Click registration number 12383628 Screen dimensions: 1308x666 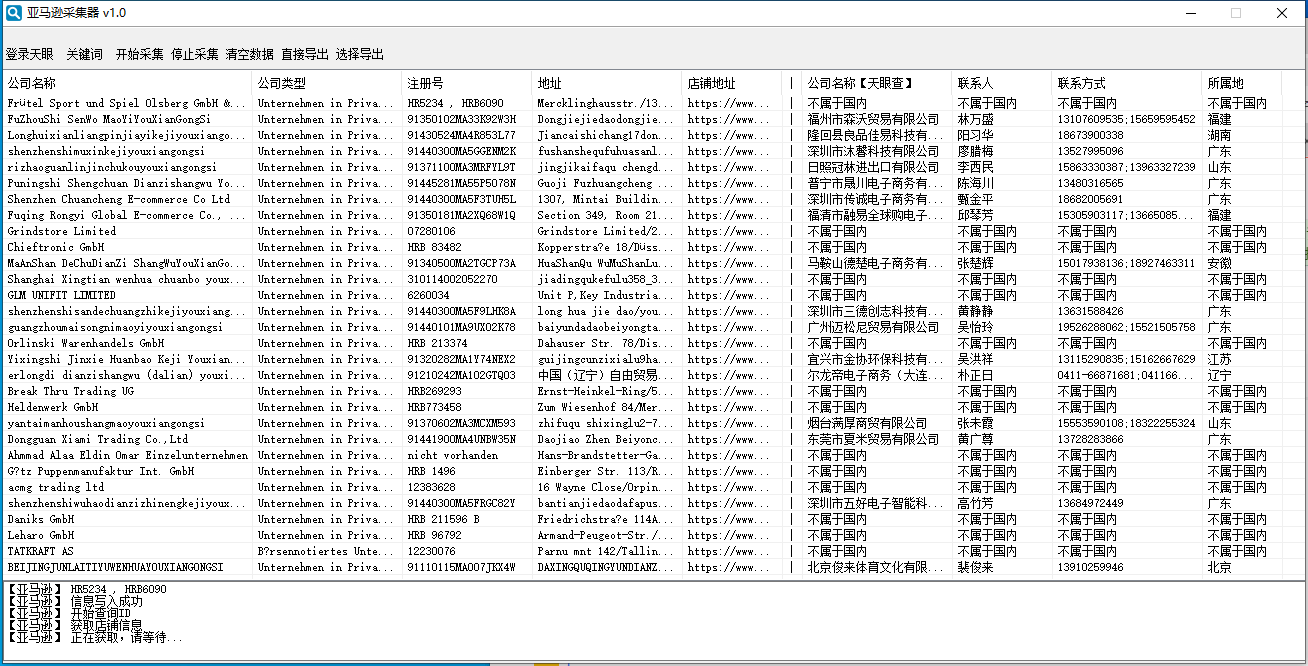tap(431, 487)
